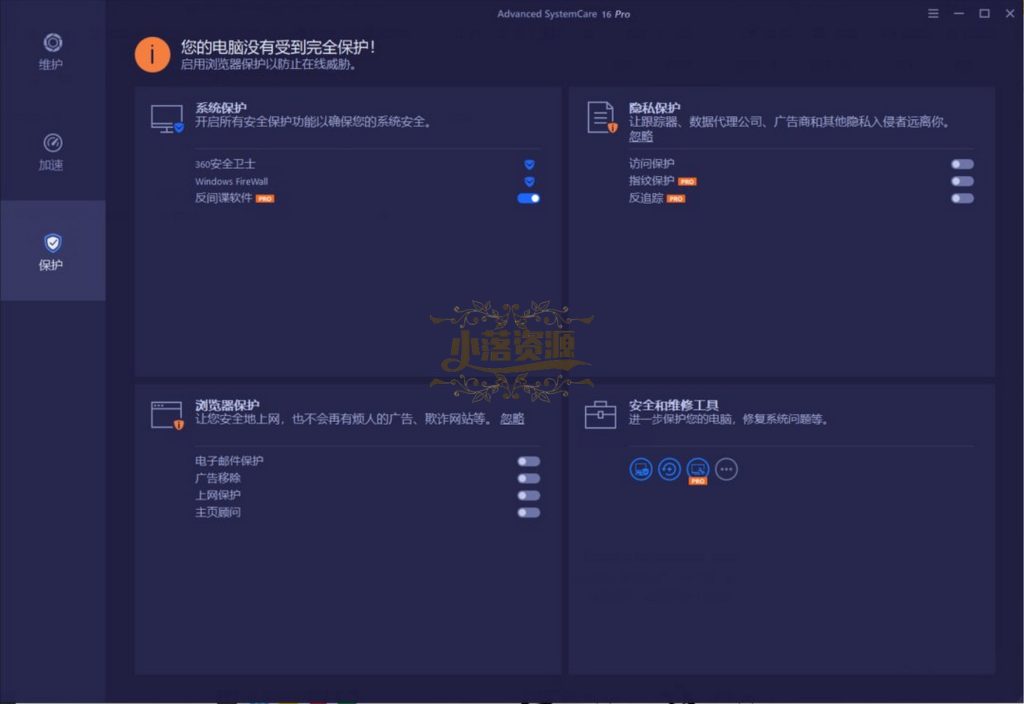Open the monitor tool icon without PRO badge
The image size is (1024, 704).
(x=641, y=469)
